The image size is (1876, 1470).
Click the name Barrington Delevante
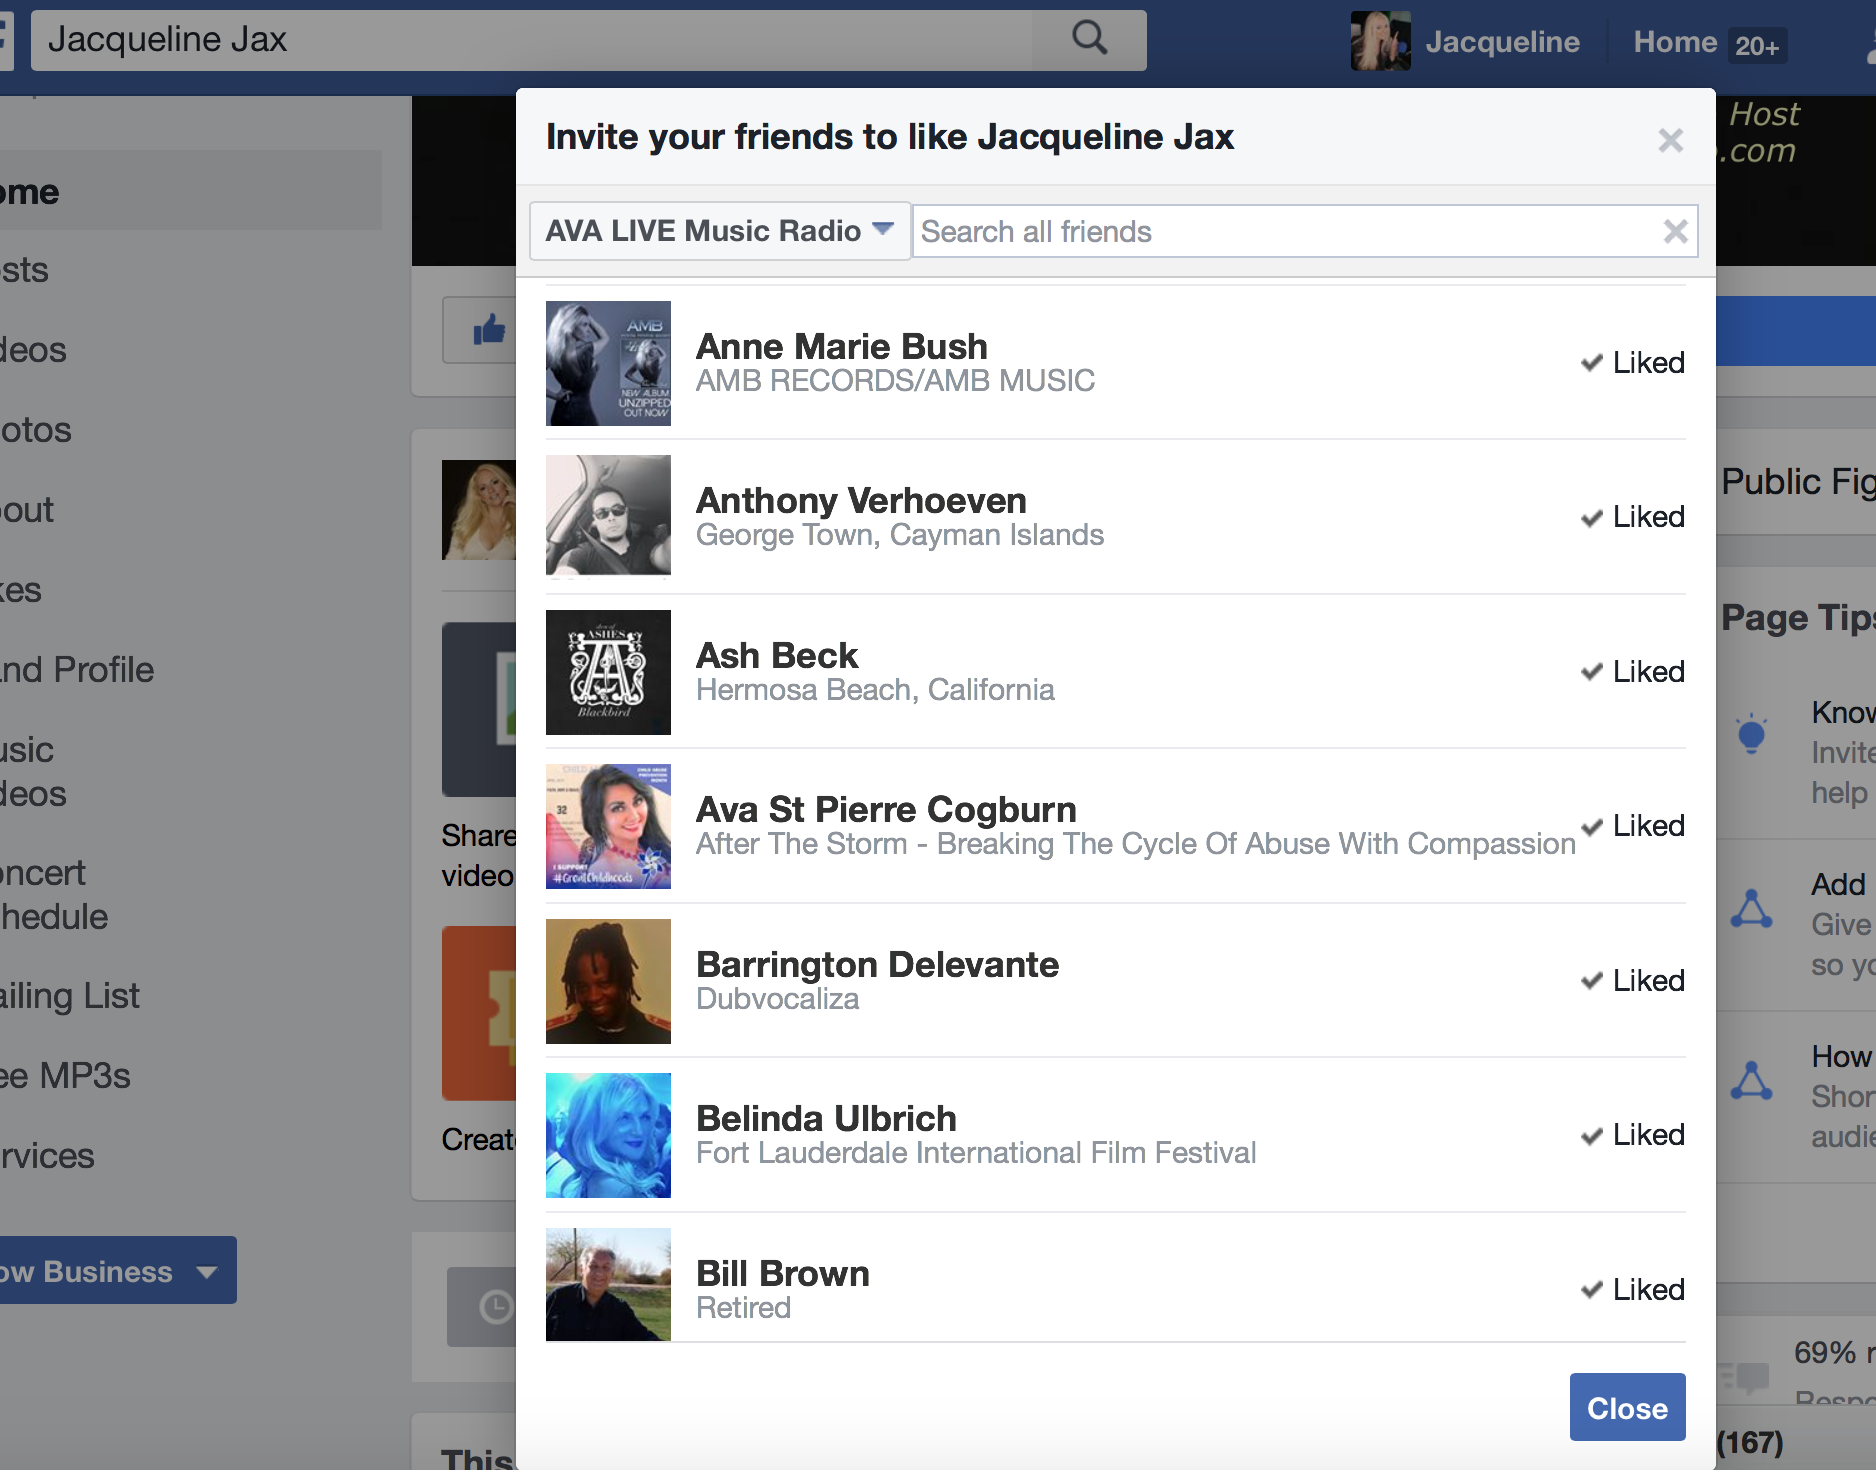877,964
